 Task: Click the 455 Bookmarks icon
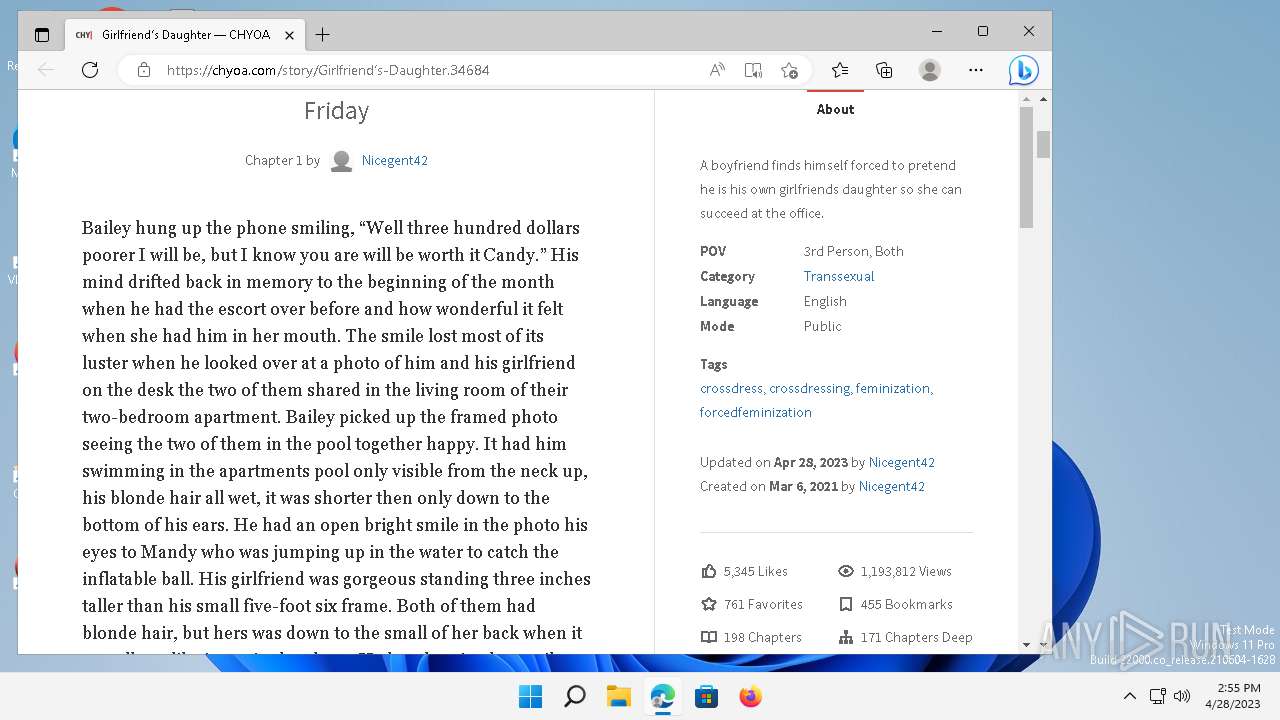(x=846, y=604)
